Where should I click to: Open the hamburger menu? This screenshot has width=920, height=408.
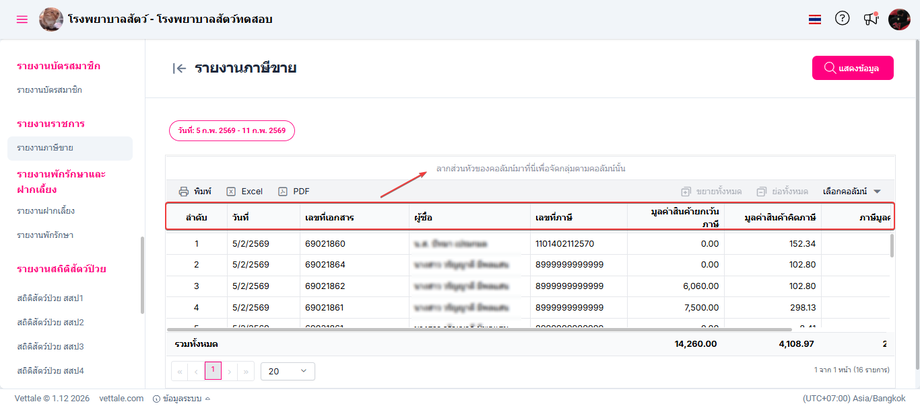coord(22,19)
